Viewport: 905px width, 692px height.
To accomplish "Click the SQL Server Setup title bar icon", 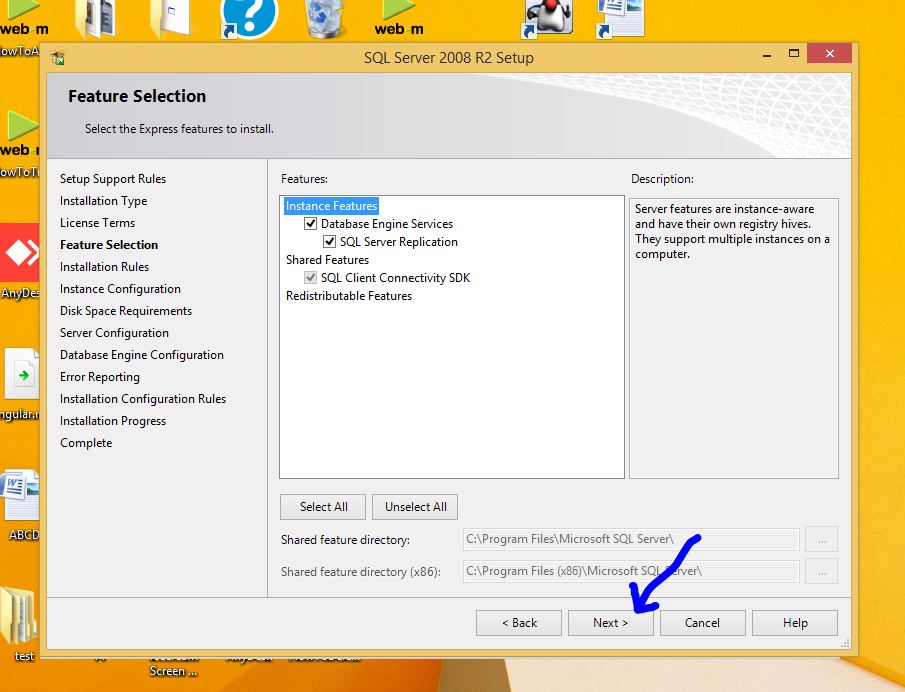I will click(58, 58).
